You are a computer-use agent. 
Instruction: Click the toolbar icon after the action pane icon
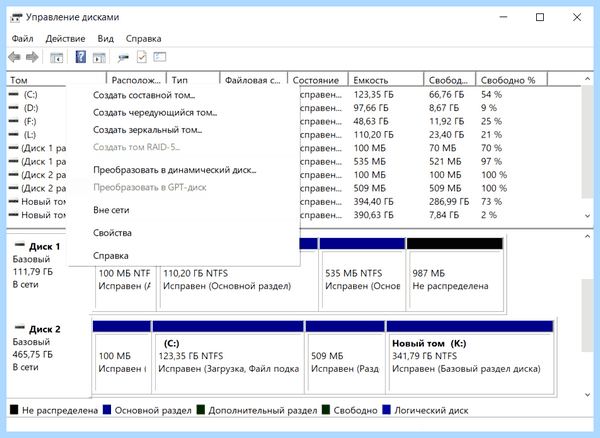click(x=123, y=58)
